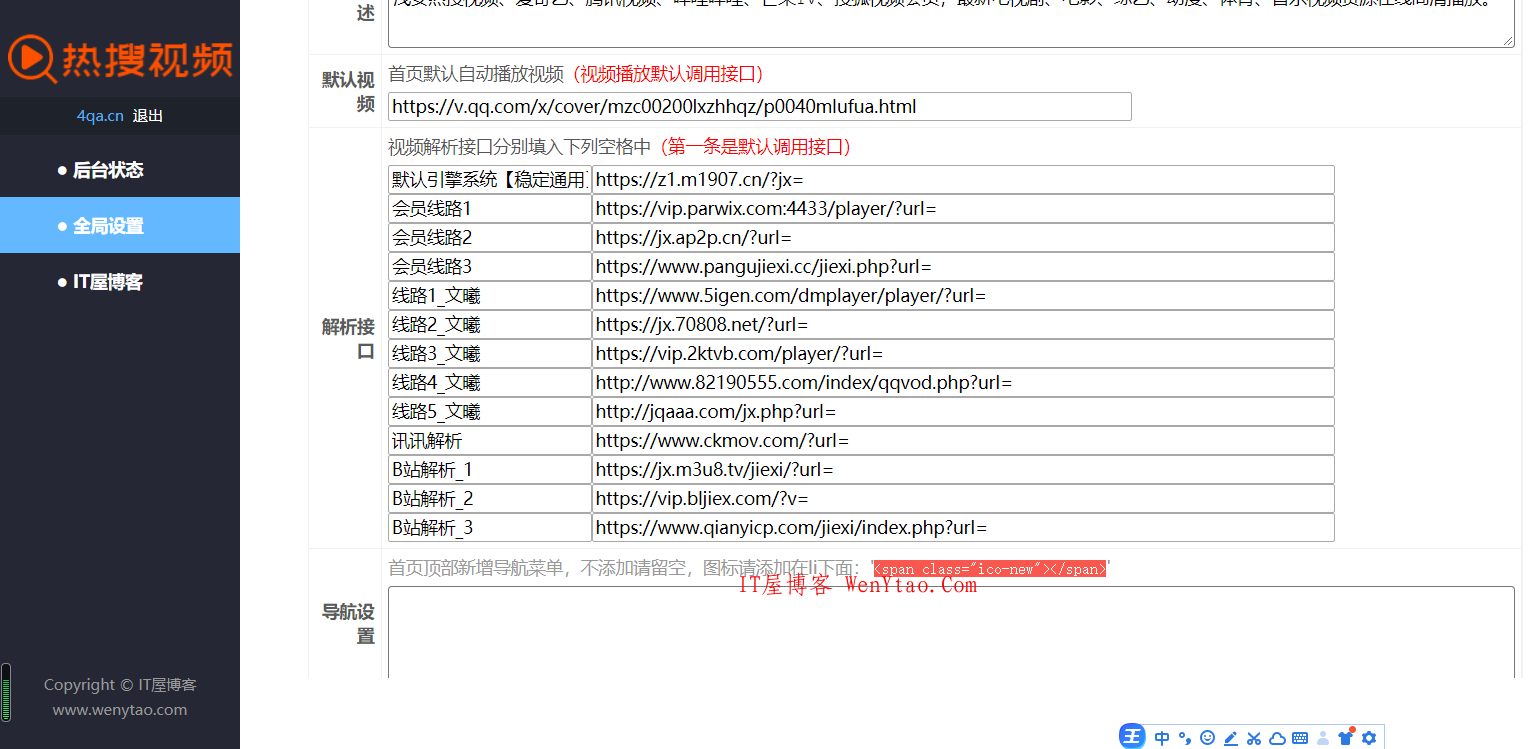The height and width of the screenshot is (749, 1531).
Task: Open IT屋博客 in the sidebar
Action: coord(120,282)
